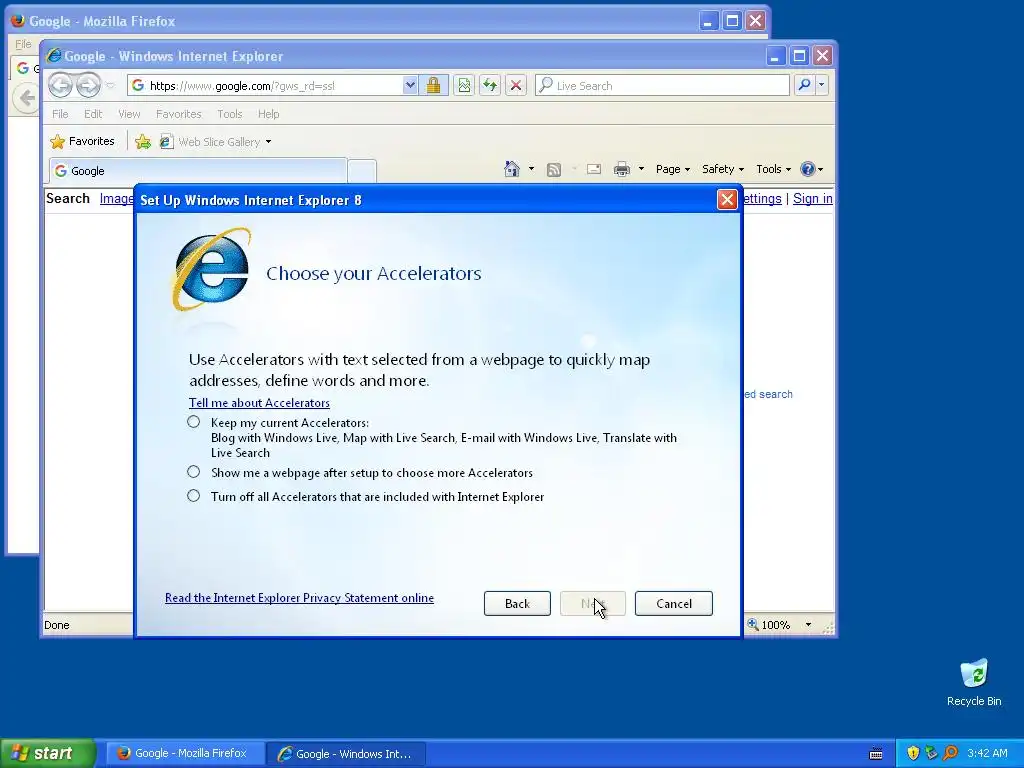
Task: Click the Search magnifier button
Action: click(805, 85)
